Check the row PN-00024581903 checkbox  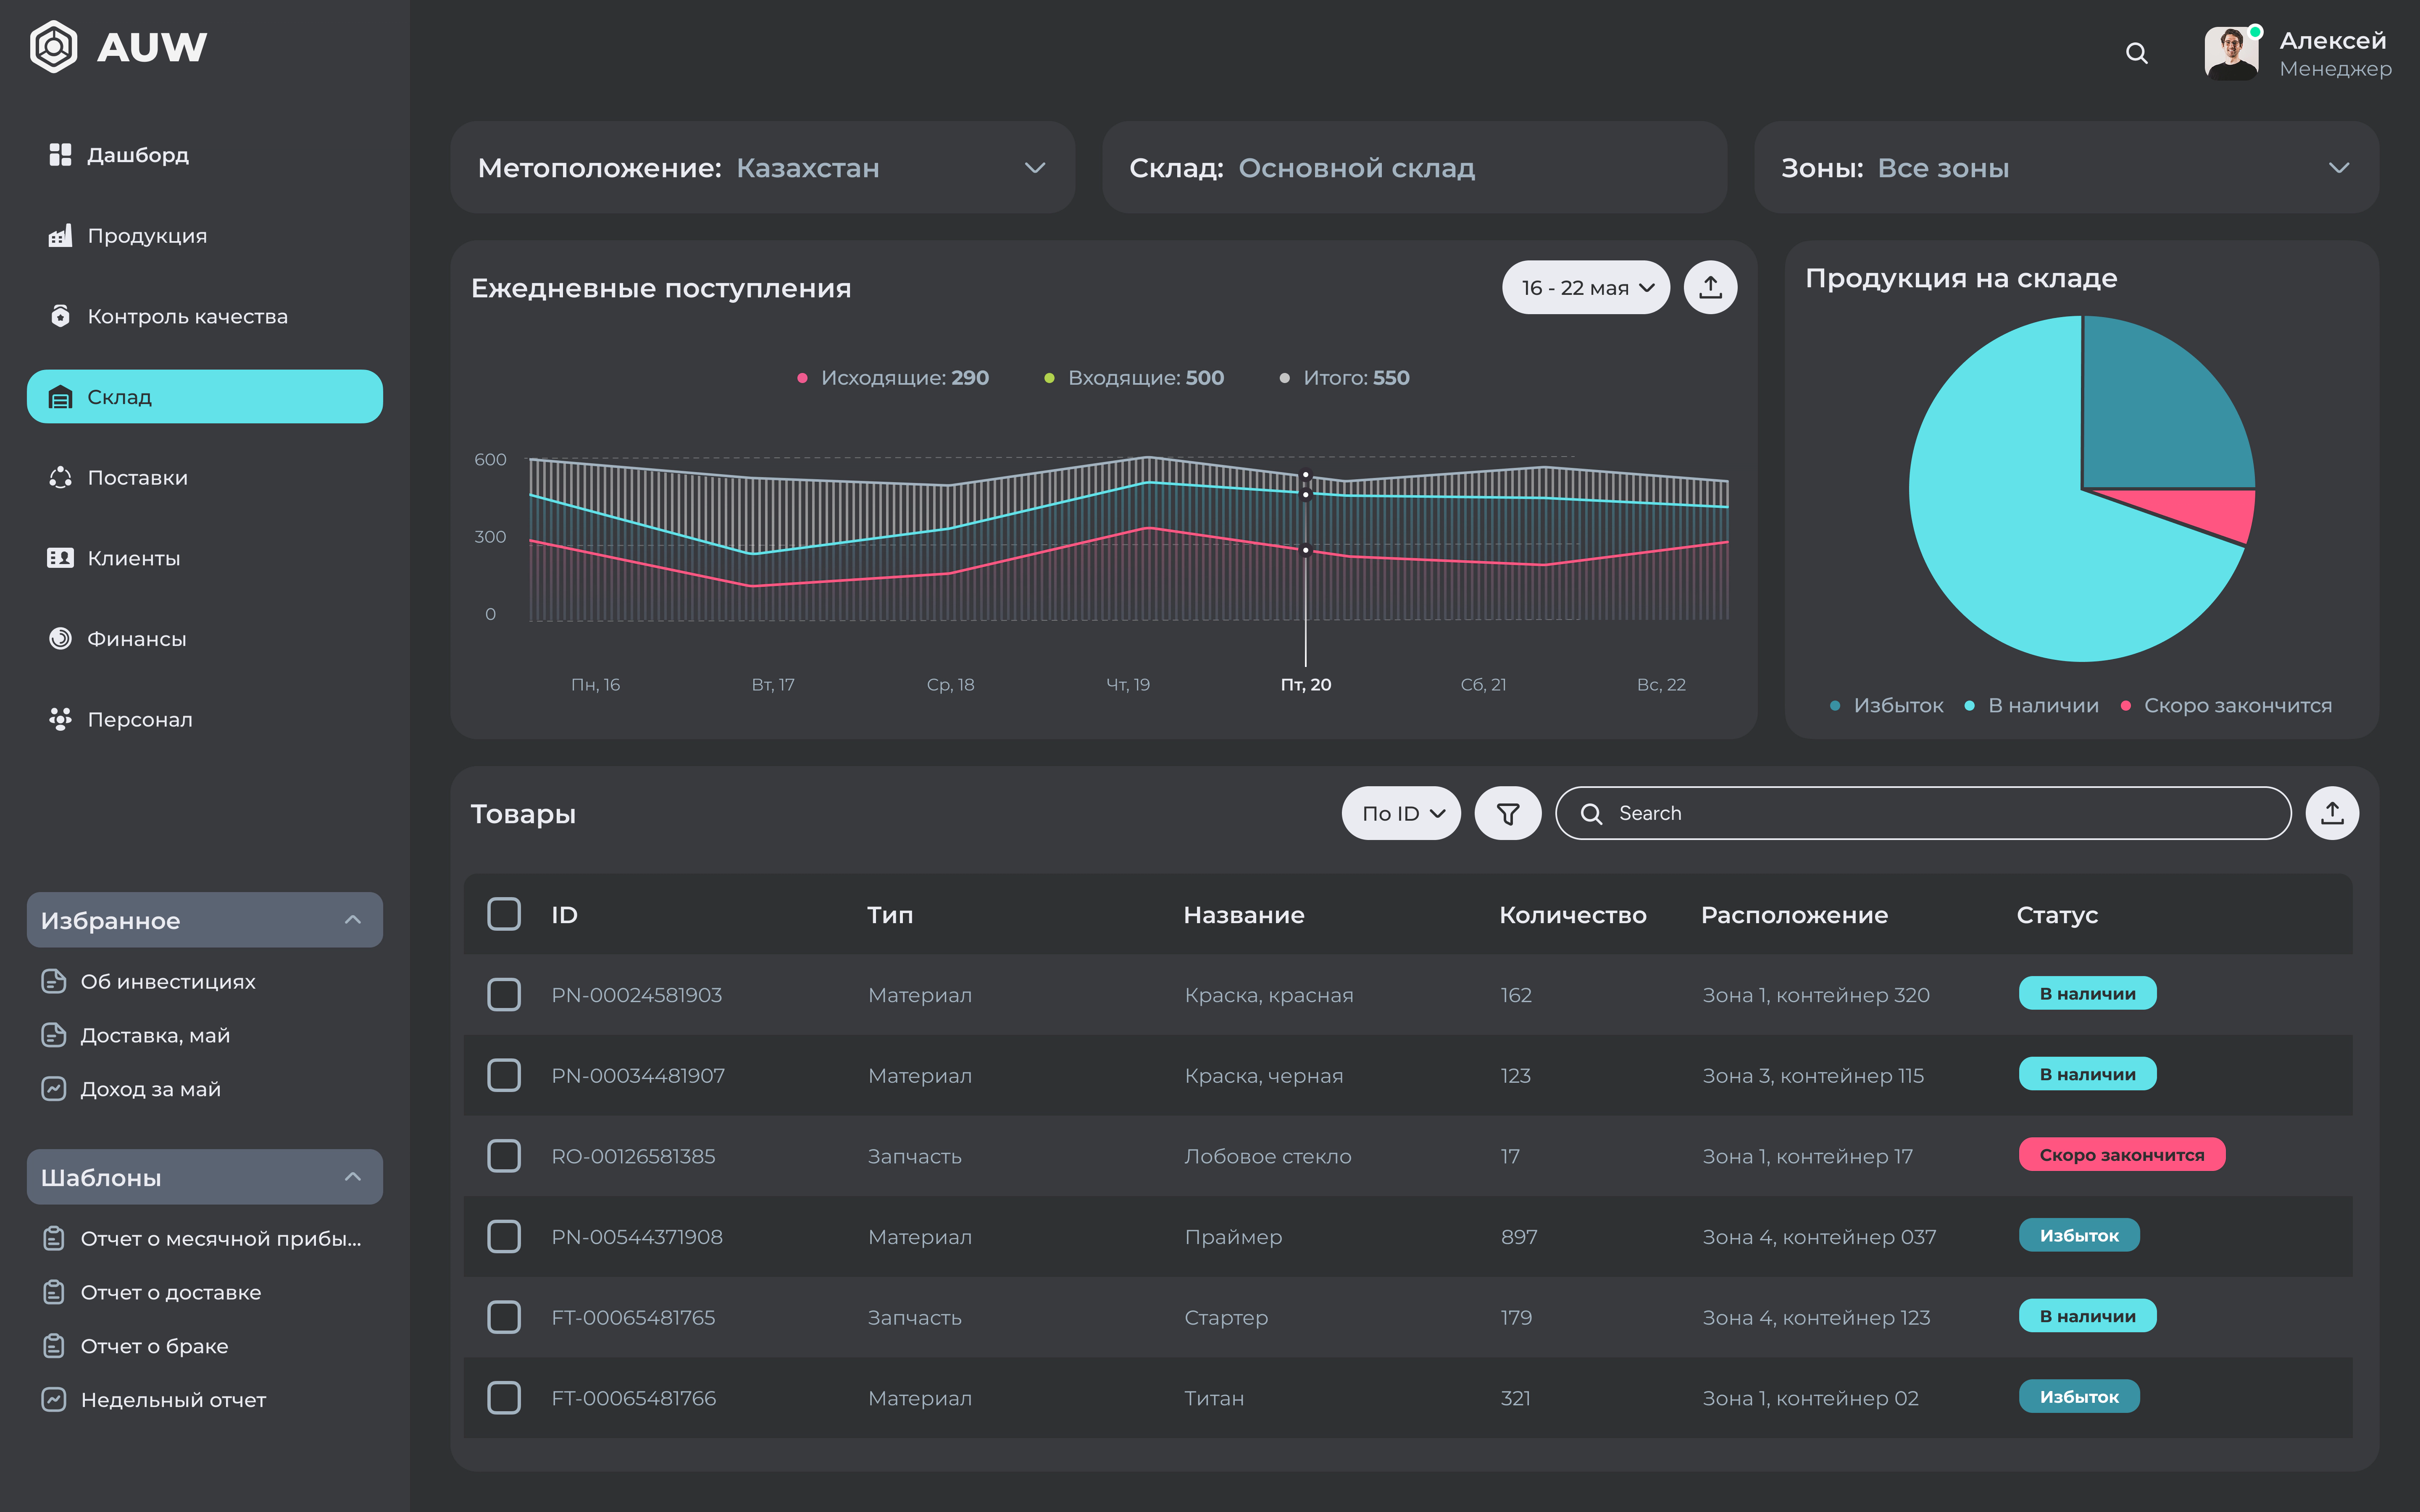(x=504, y=995)
